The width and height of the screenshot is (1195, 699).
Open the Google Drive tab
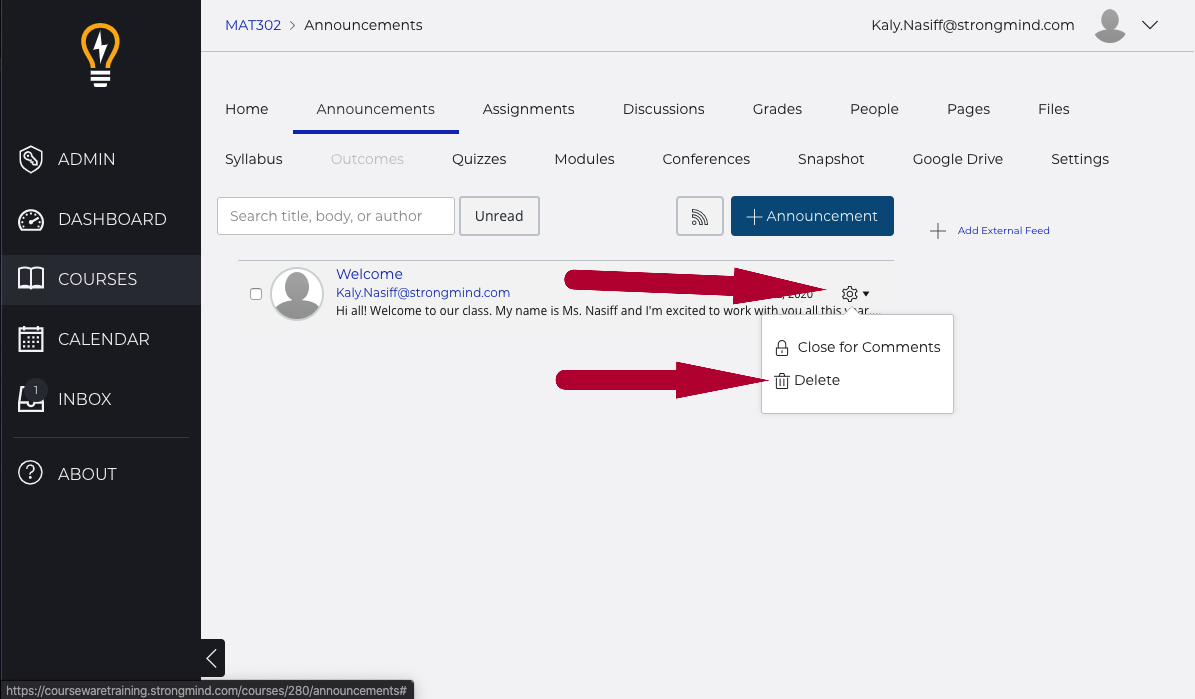click(x=958, y=159)
